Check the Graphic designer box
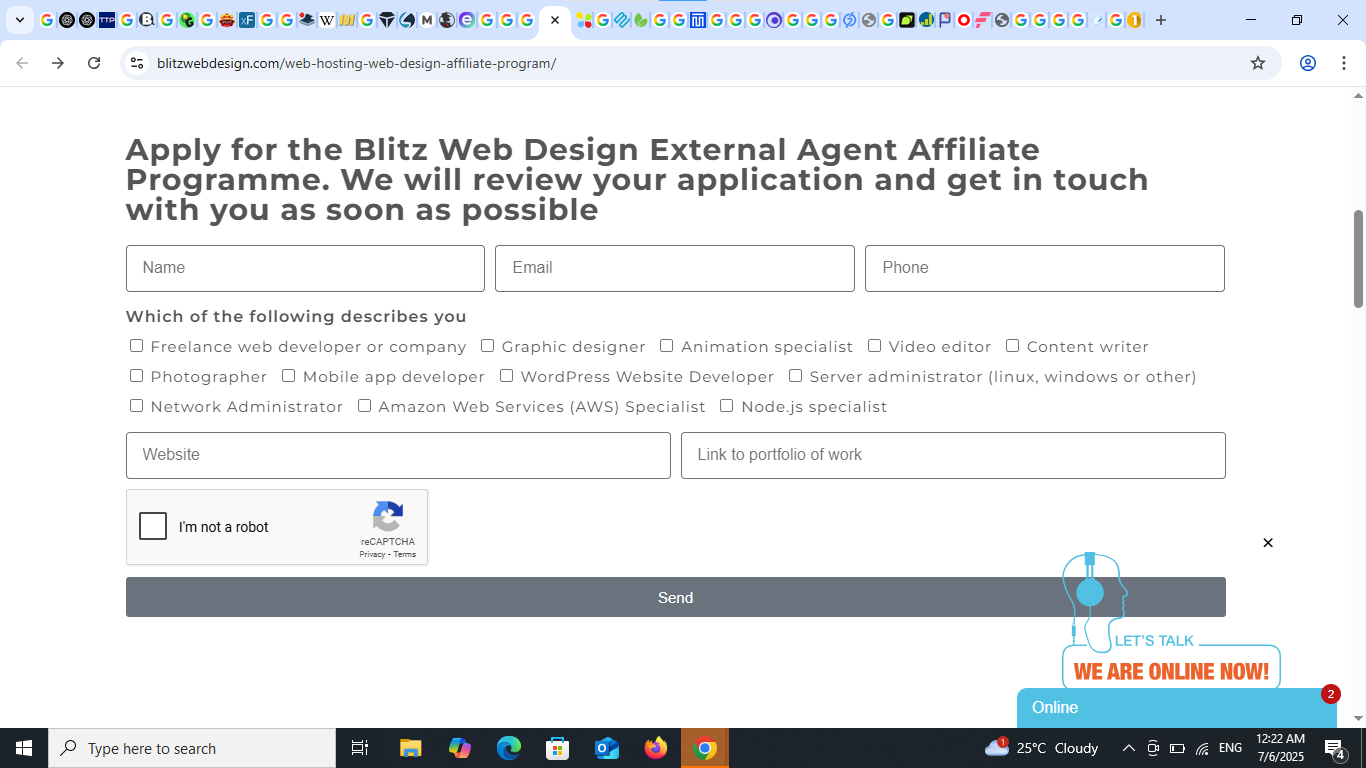 pyautogui.click(x=488, y=346)
